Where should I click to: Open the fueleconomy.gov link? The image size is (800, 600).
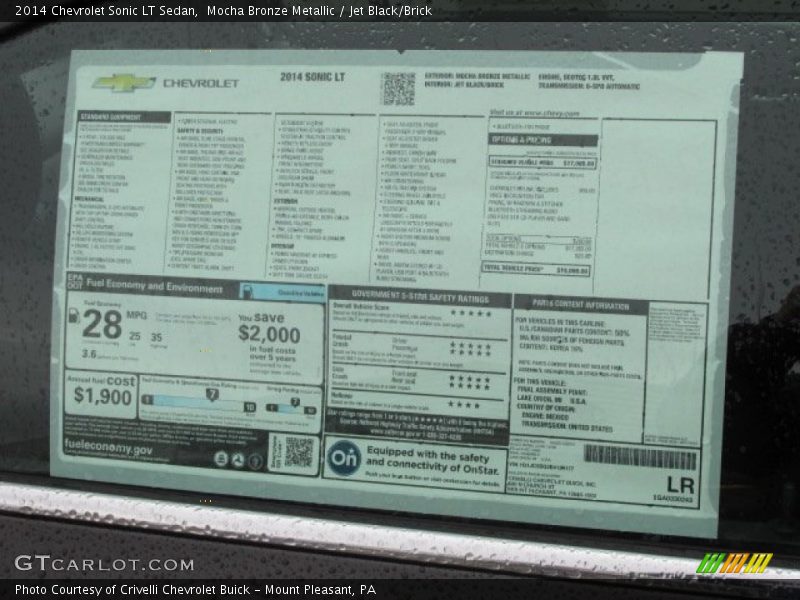click(x=108, y=450)
